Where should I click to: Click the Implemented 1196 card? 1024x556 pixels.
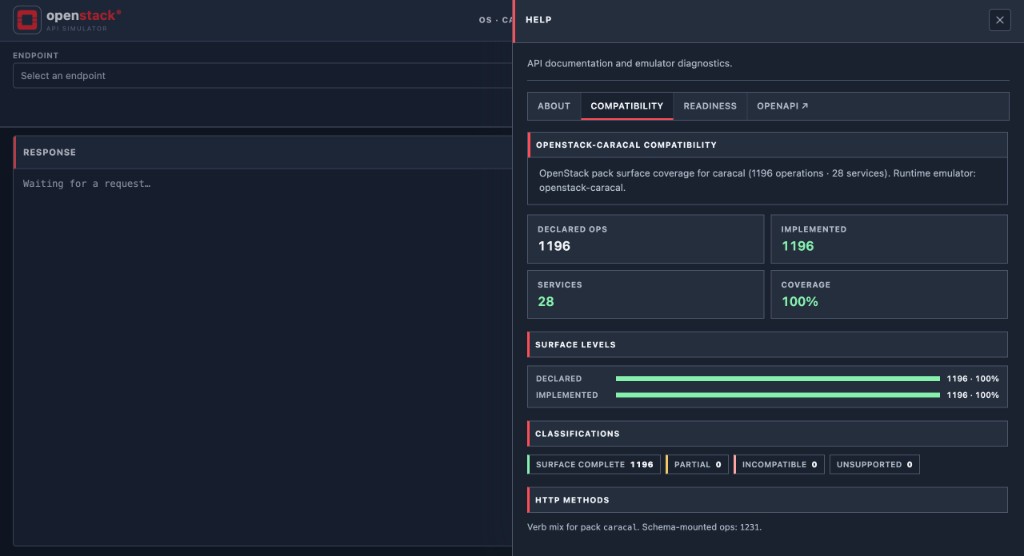click(889, 239)
